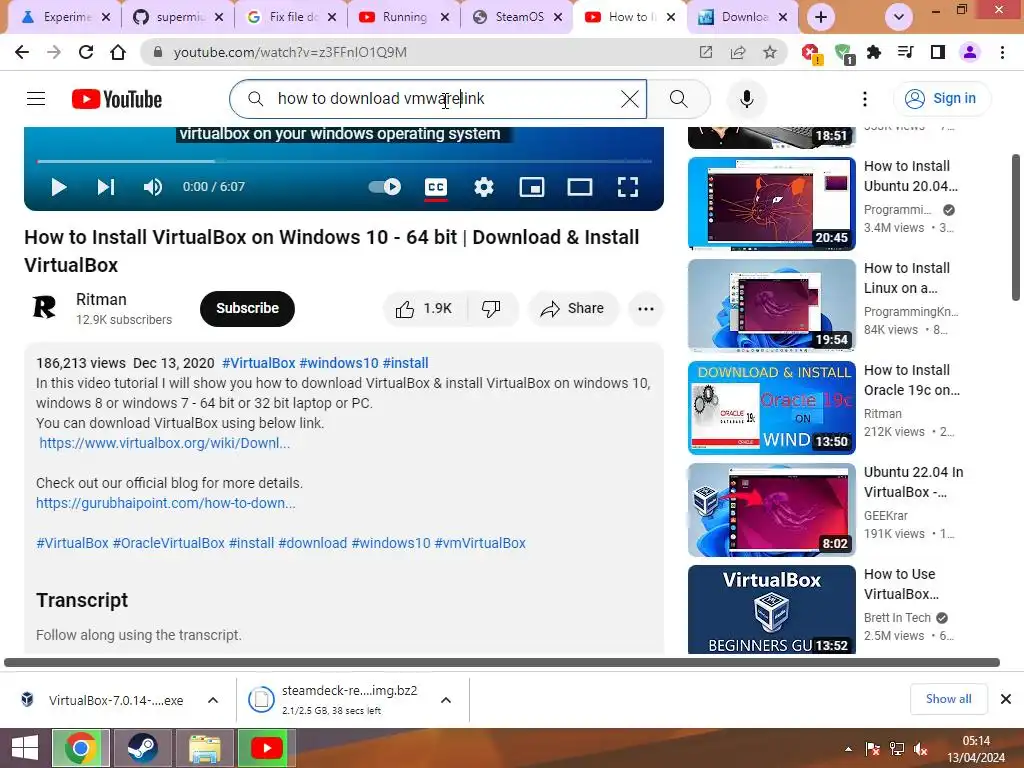This screenshot has height=768, width=1024.
Task: Toggle browser side panel
Action: coord(938,52)
